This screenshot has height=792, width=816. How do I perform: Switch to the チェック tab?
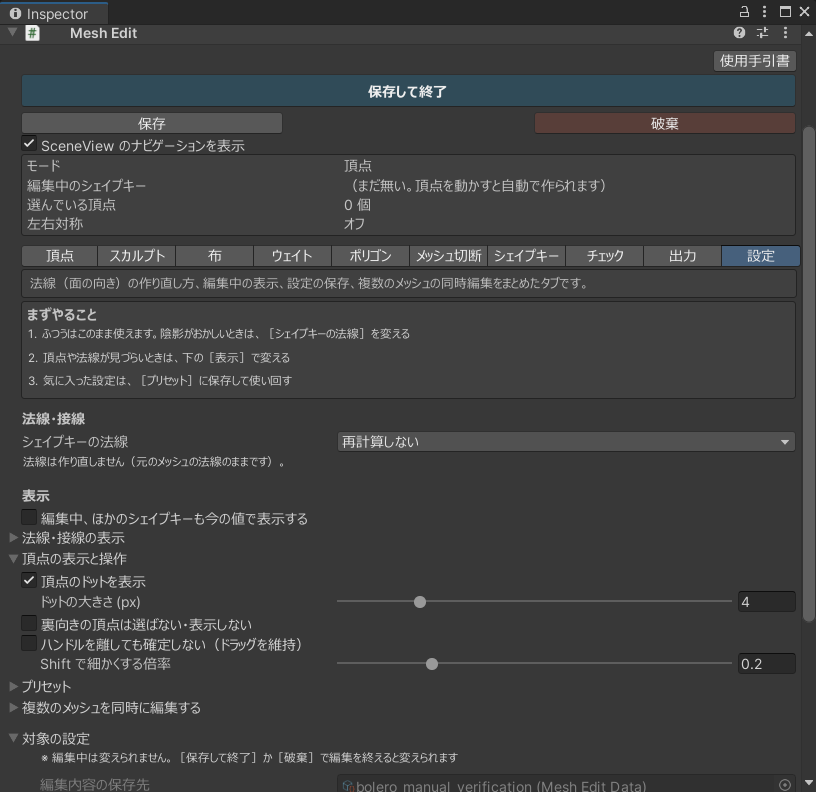click(605, 256)
